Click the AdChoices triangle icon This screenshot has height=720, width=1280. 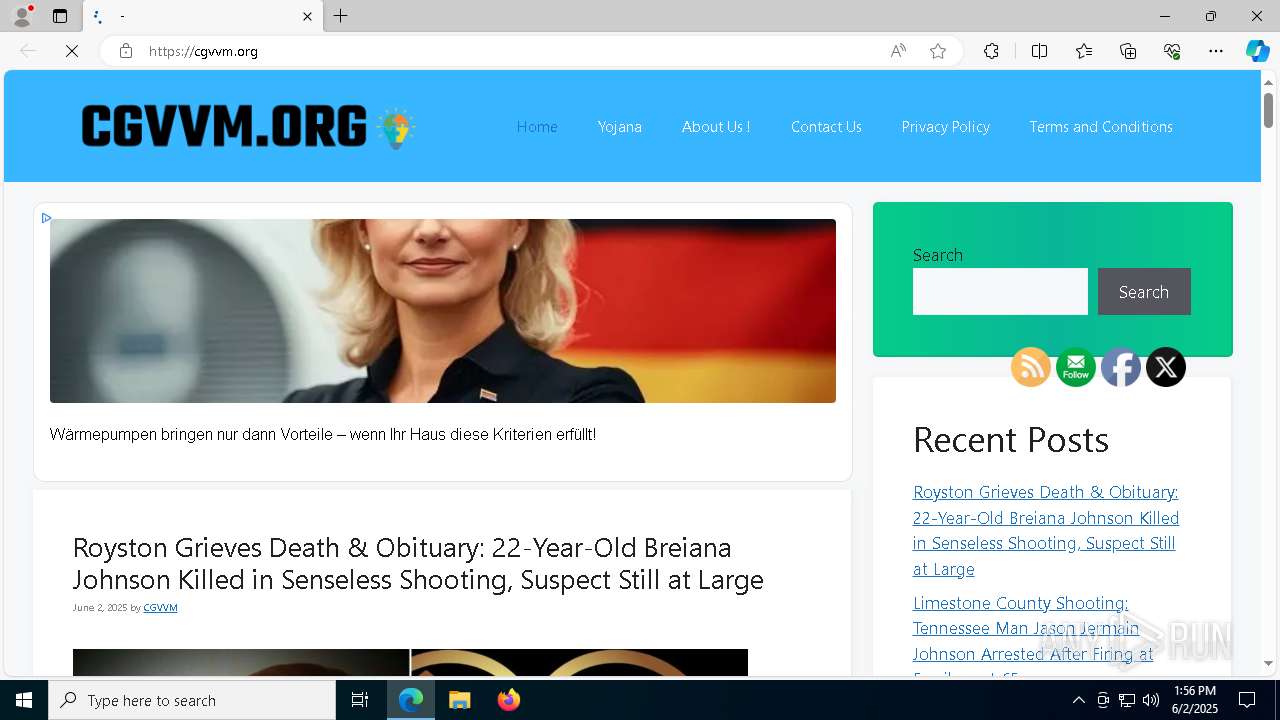pyautogui.click(x=46, y=218)
